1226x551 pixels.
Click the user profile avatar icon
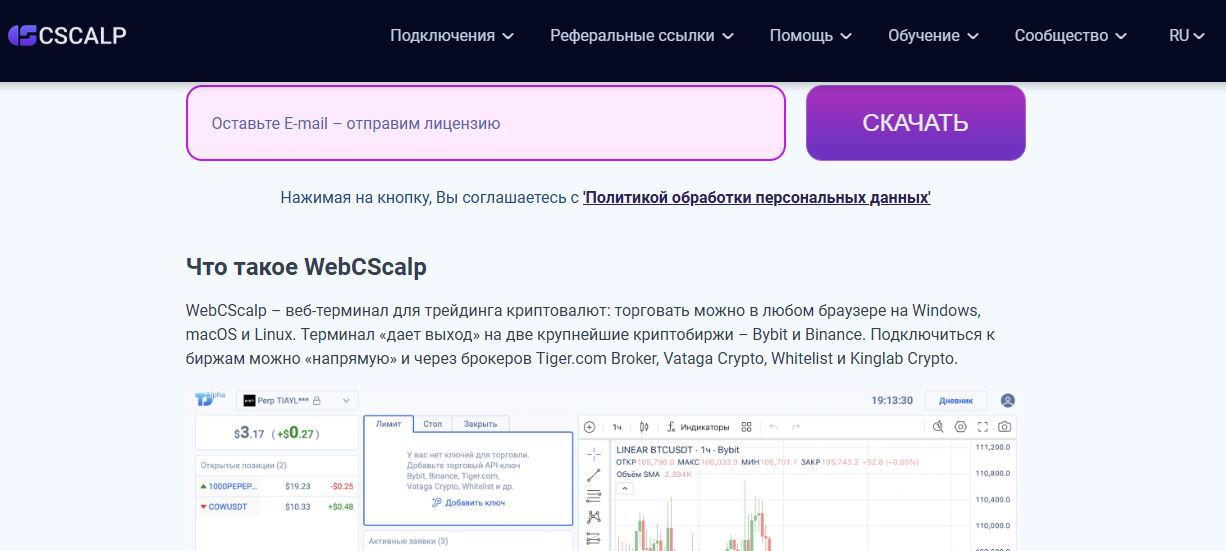pyautogui.click(x=1008, y=400)
